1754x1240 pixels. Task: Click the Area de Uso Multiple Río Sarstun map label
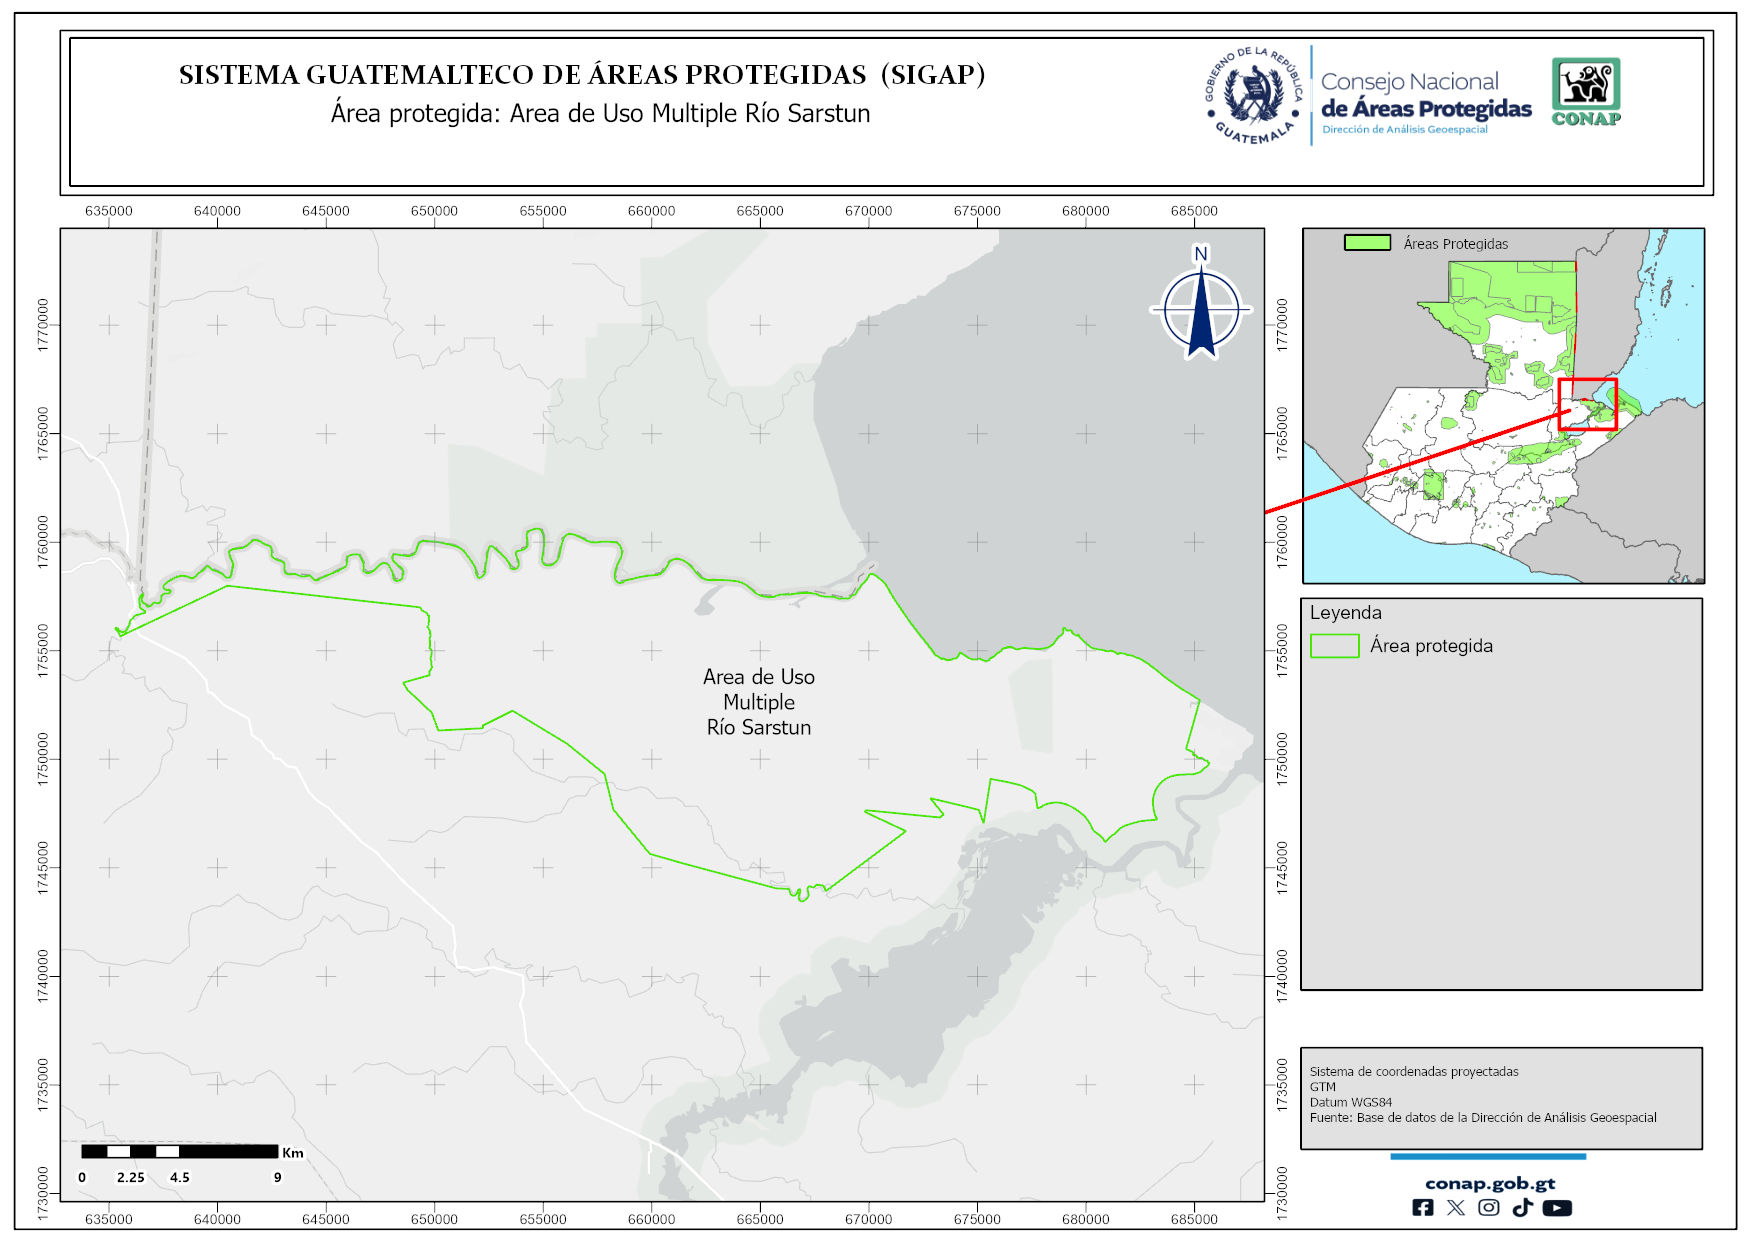pyautogui.click(x=759, y=702)
